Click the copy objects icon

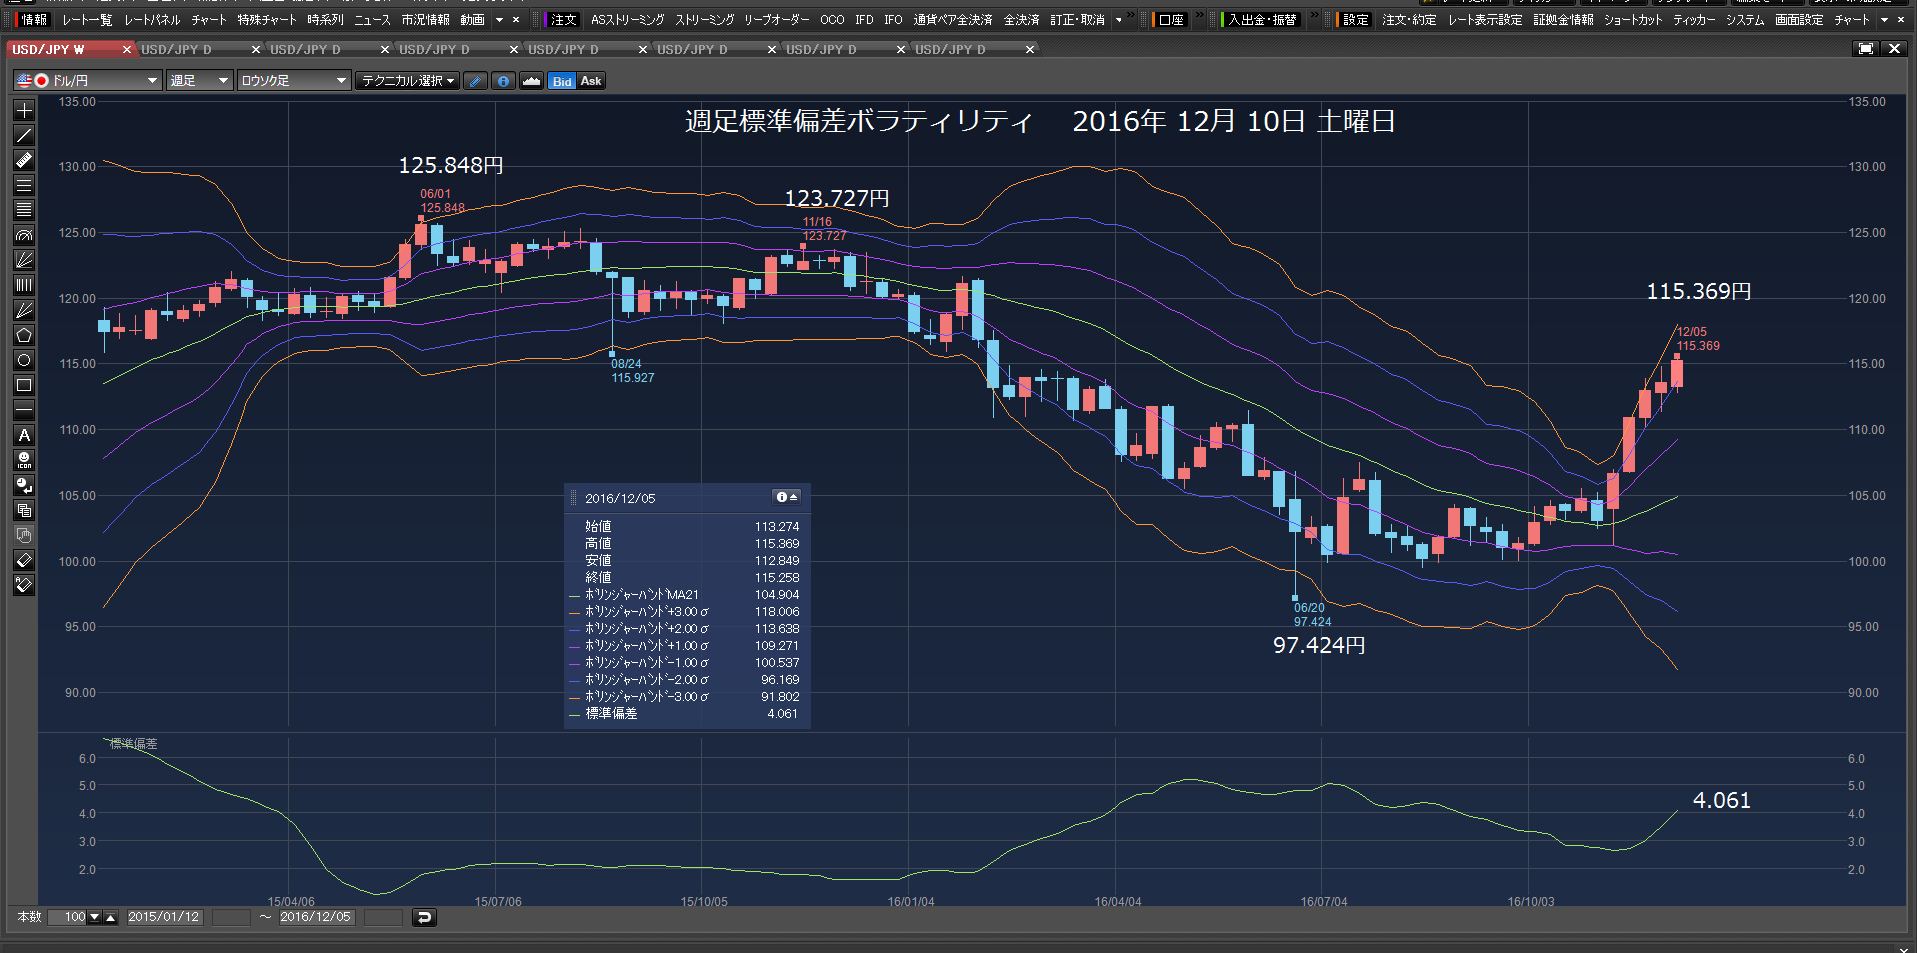[x=24, y=510]
